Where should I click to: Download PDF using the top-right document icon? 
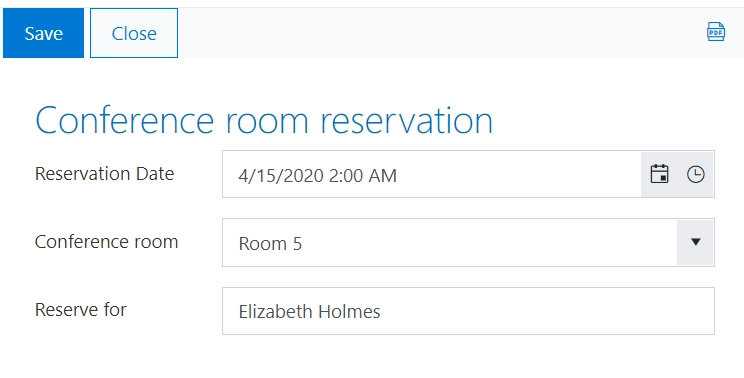[716, 32]
